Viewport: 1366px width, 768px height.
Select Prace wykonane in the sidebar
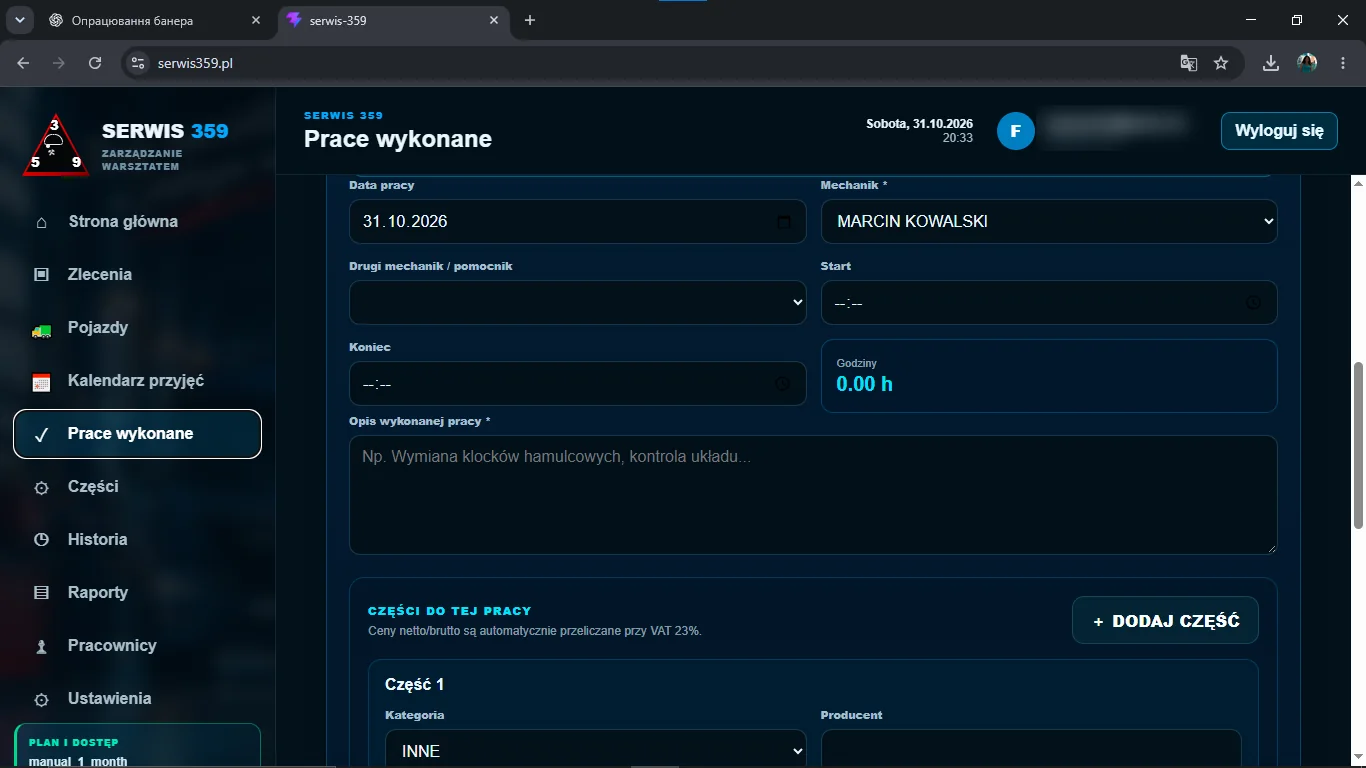(137, 434)
